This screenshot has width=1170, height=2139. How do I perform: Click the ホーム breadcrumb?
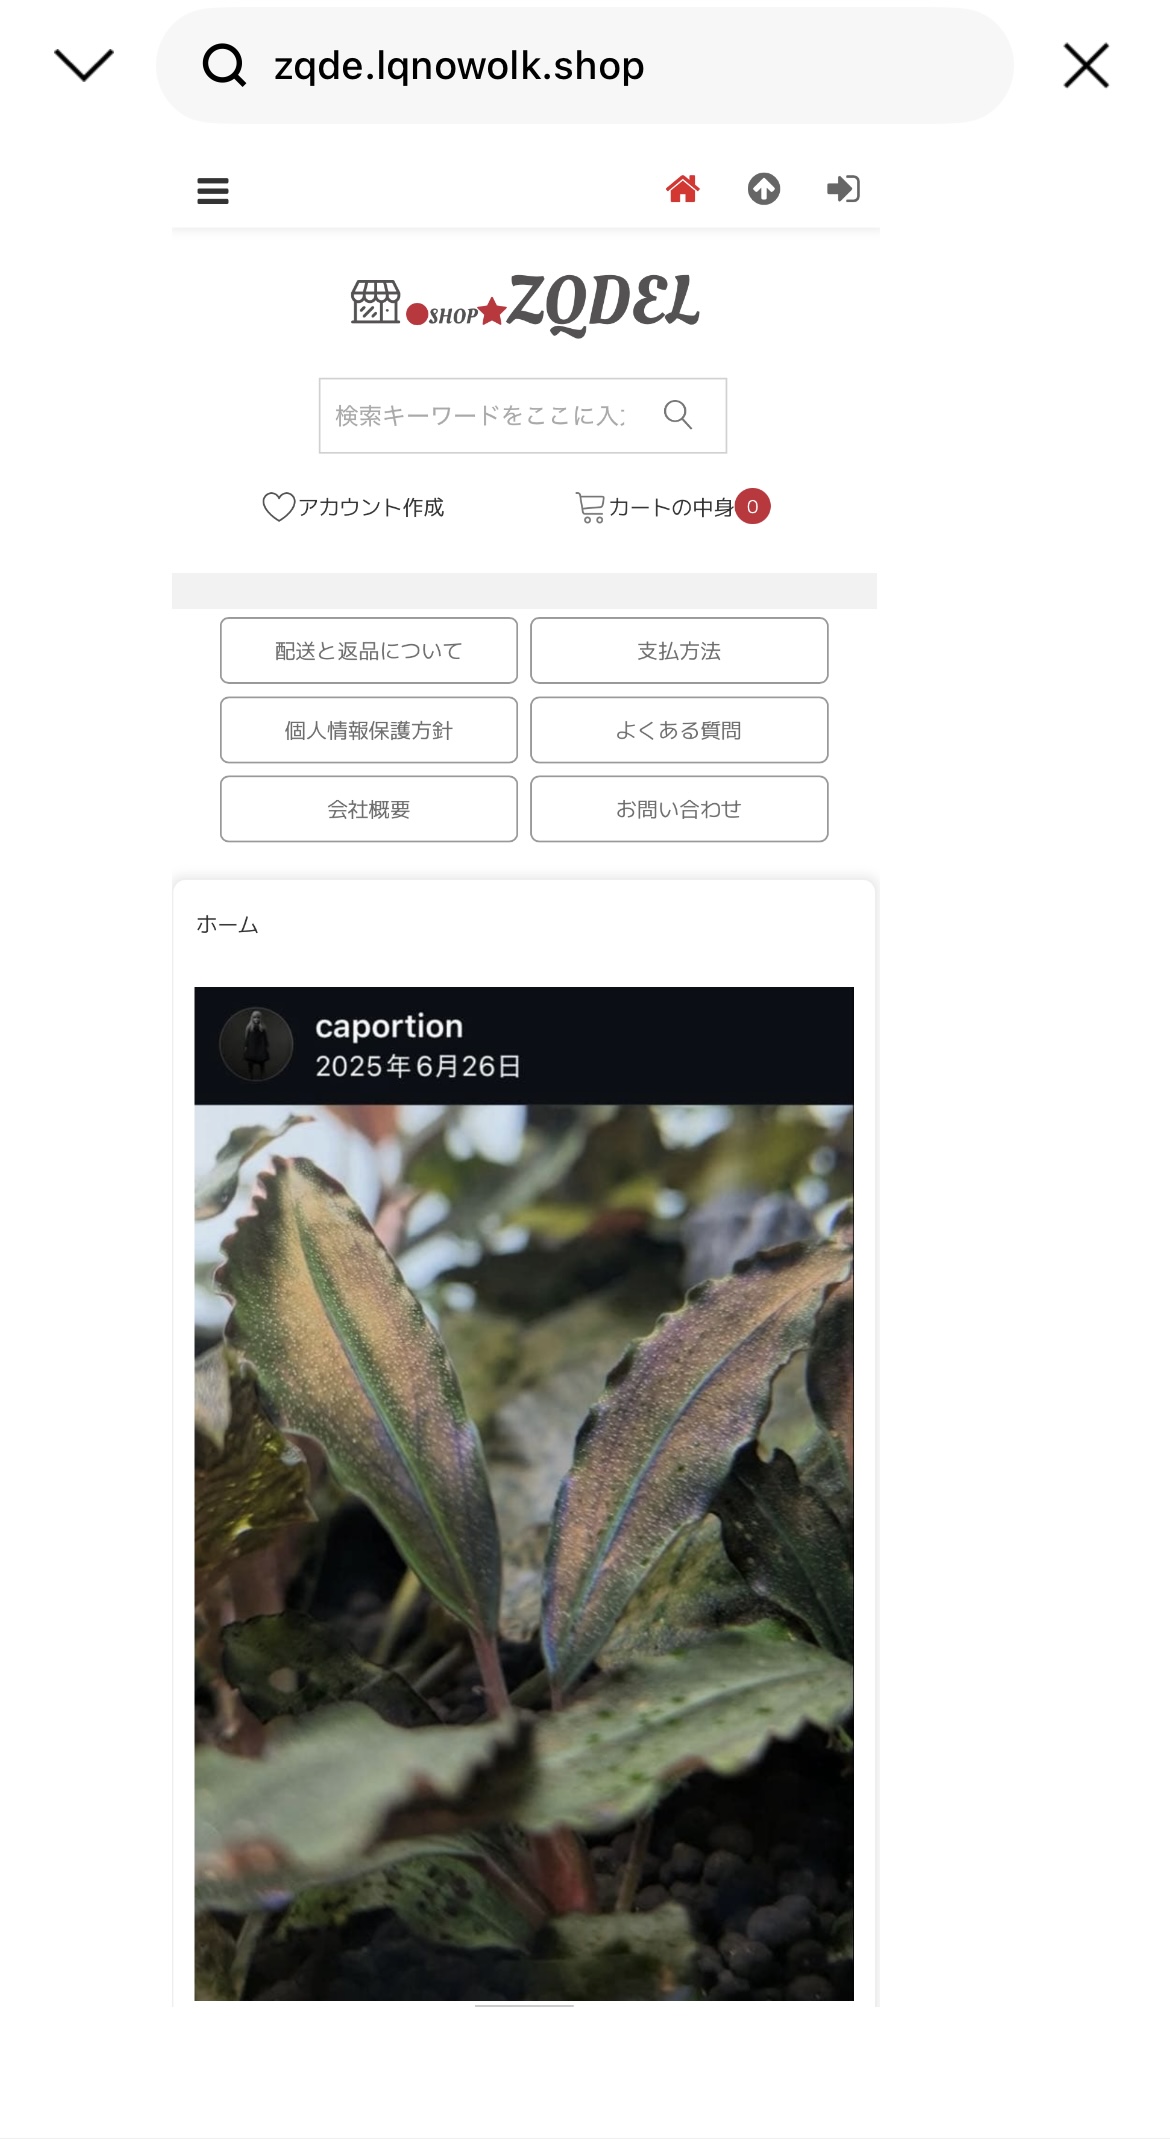coord(227,925)
